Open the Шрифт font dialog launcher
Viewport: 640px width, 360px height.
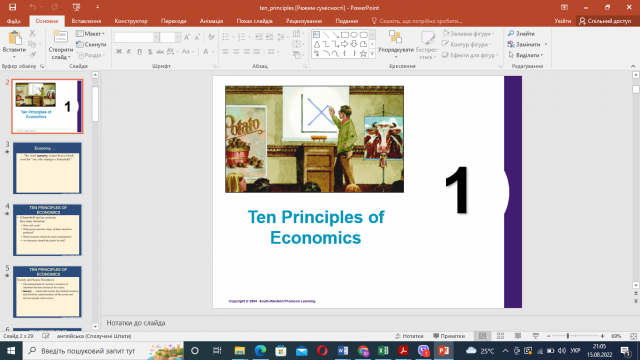pyautogui.click(x=215, y=66)
